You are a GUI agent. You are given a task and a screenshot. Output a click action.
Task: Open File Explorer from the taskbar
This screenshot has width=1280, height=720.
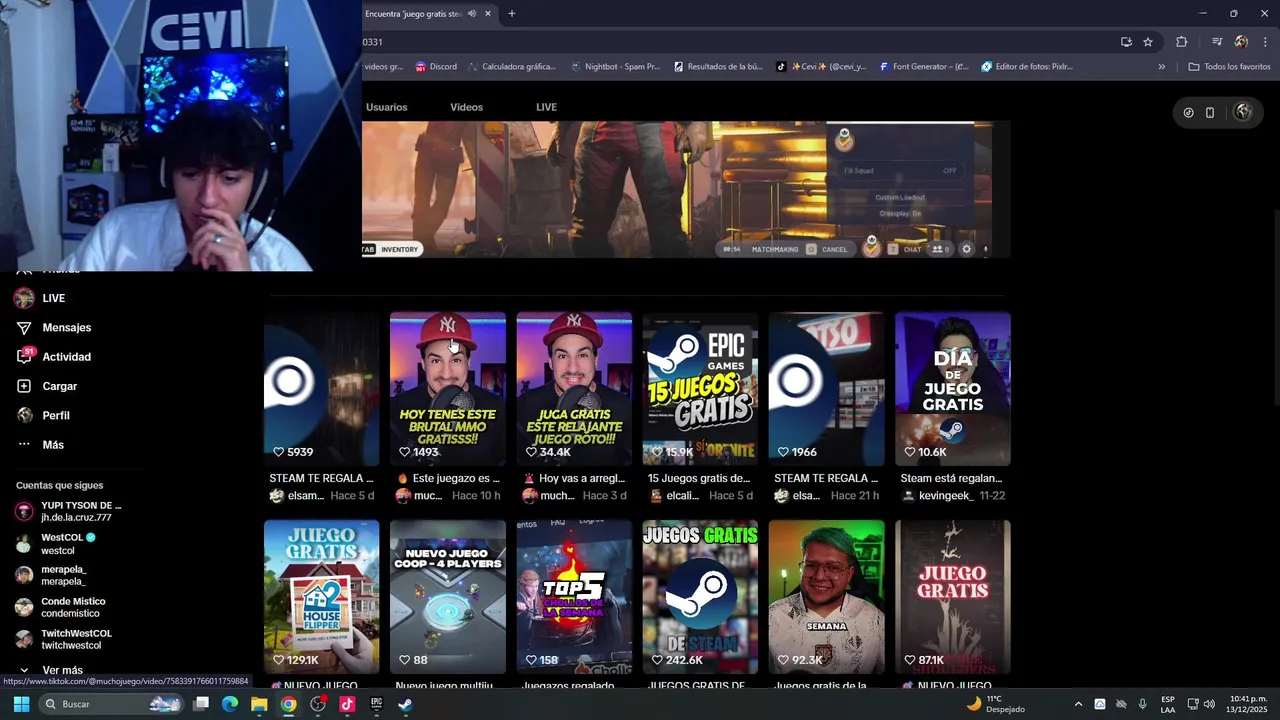pyautogui.click(x=259, y=704)
